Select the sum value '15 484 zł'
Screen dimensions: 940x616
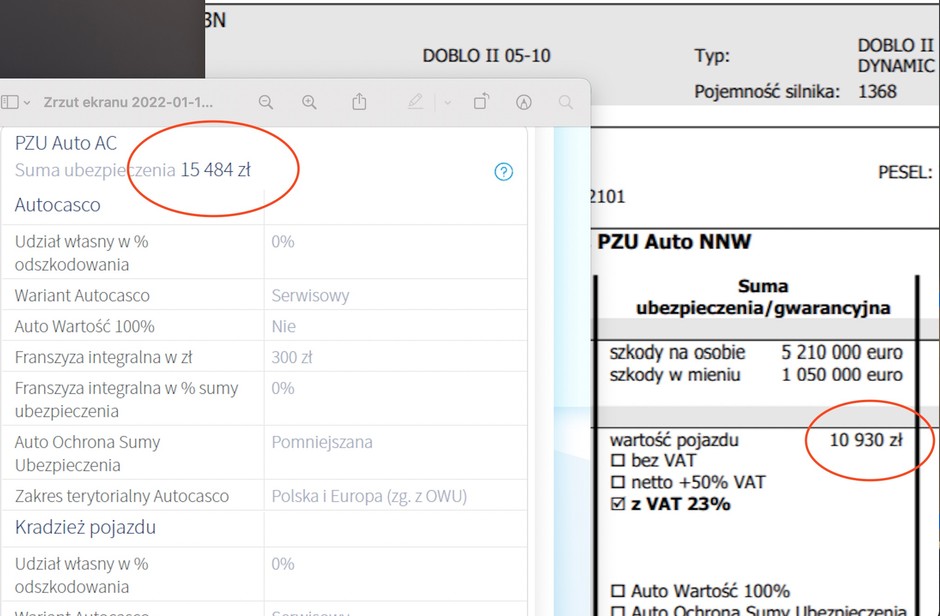pyautogui.click(x=216, y=170)
